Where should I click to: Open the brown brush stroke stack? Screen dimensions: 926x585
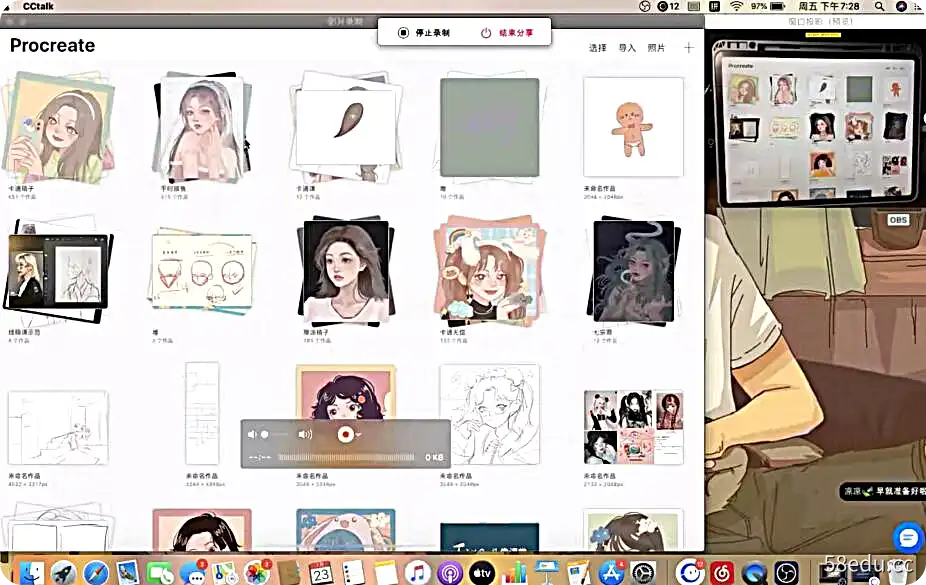pyautogui.click(x=346, y=126)
